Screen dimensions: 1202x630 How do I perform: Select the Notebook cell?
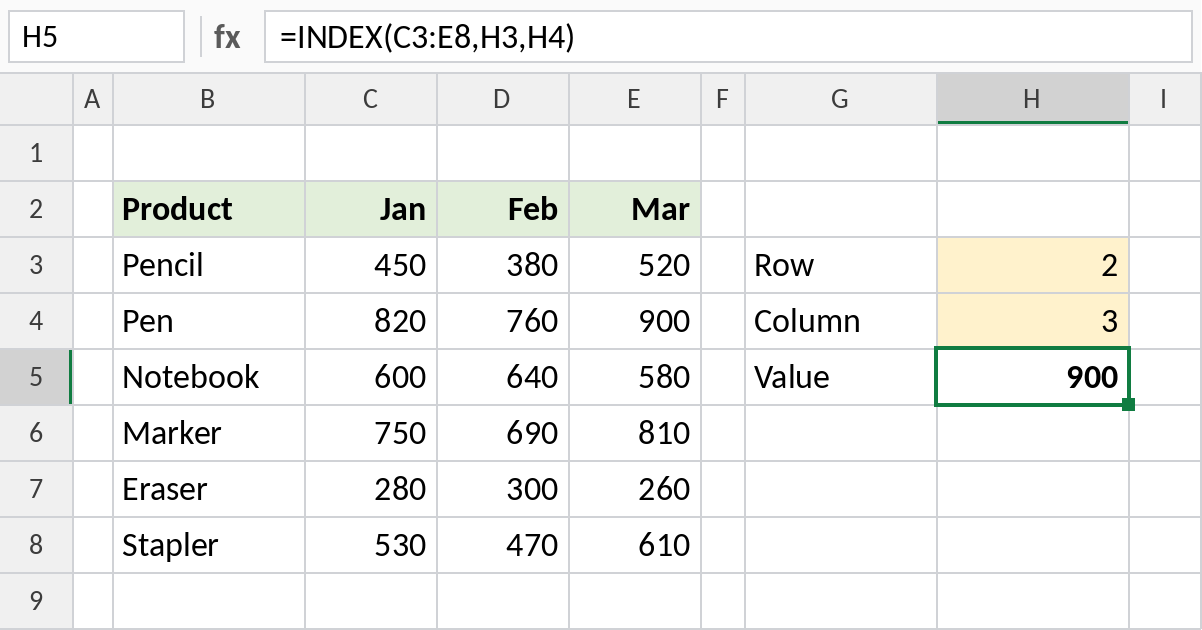209,377
